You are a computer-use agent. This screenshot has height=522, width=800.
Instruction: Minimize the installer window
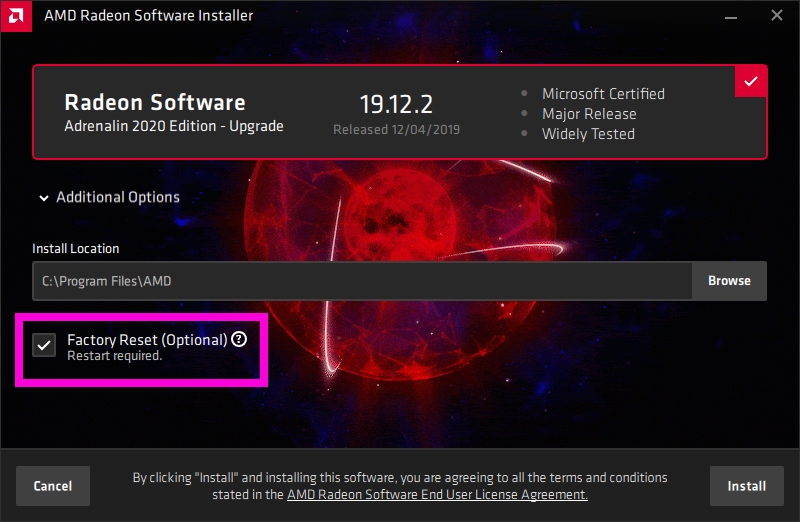(x=731, y=16)
